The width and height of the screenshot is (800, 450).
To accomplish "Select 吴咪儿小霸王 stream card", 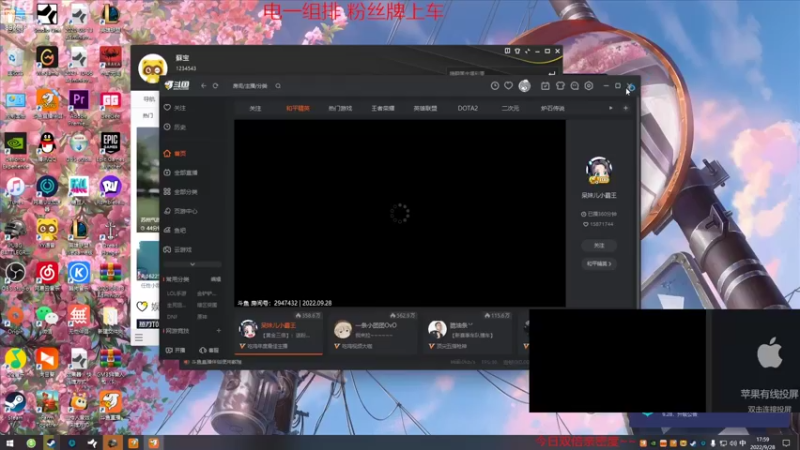I will pyautogui.click(x=279, y=332).
